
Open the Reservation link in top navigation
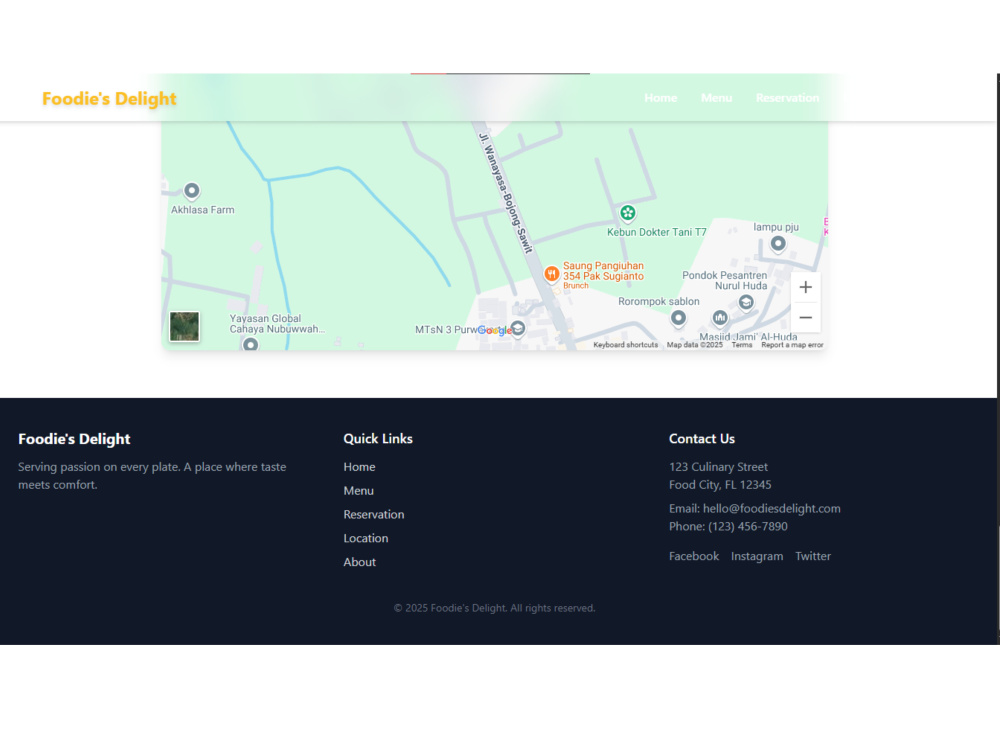click(x=787, y=98)
